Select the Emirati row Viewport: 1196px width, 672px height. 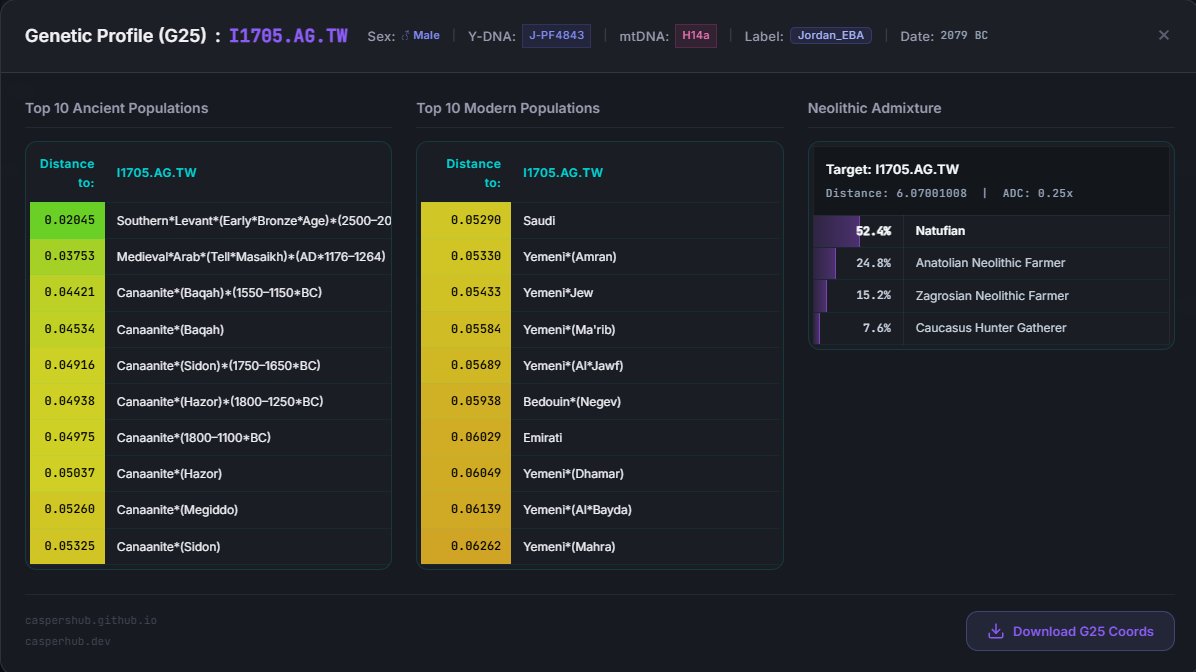tap(601, 438)
